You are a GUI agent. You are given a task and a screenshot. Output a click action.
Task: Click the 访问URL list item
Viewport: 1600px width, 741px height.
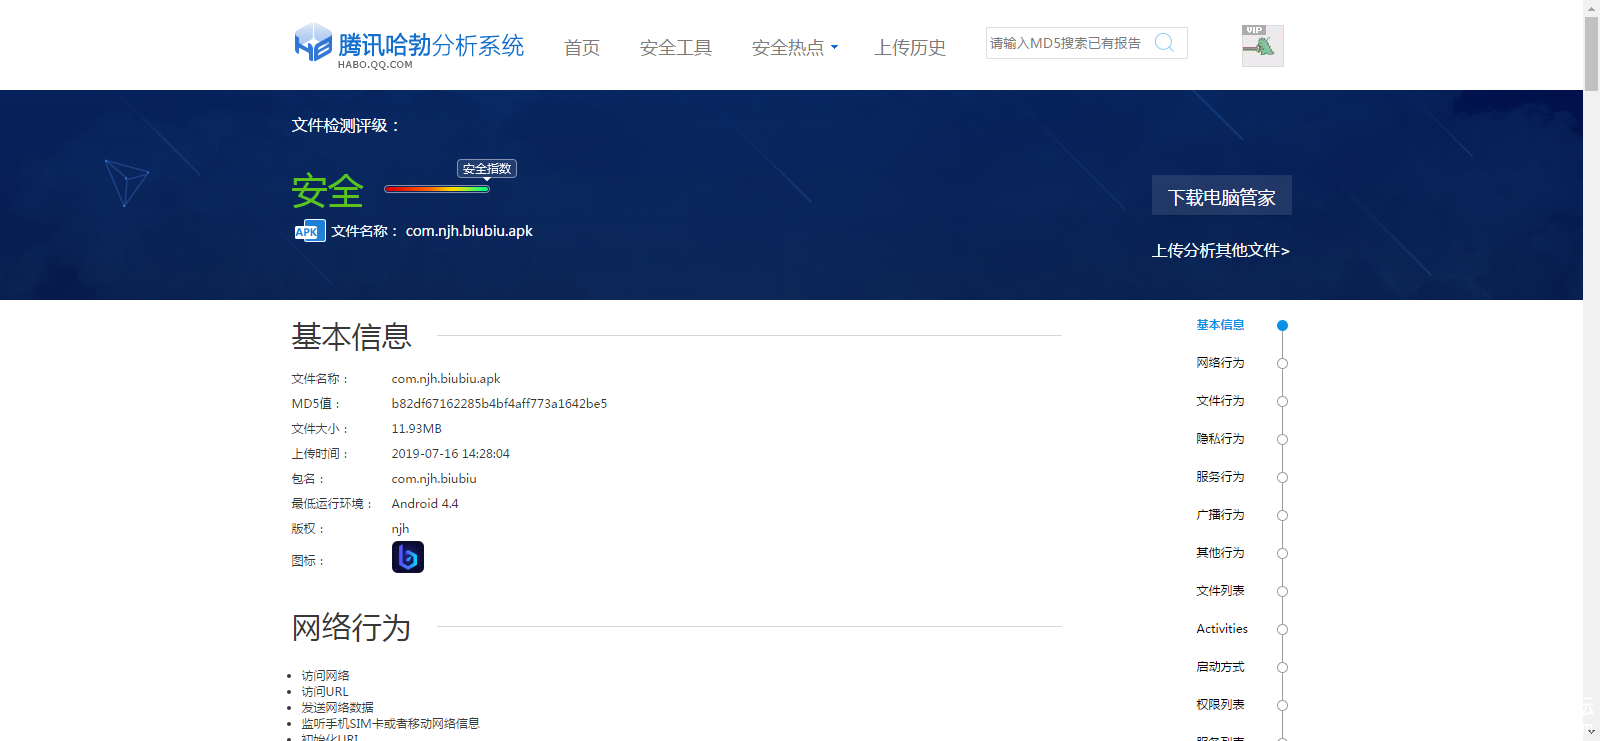tap(325, 692)
